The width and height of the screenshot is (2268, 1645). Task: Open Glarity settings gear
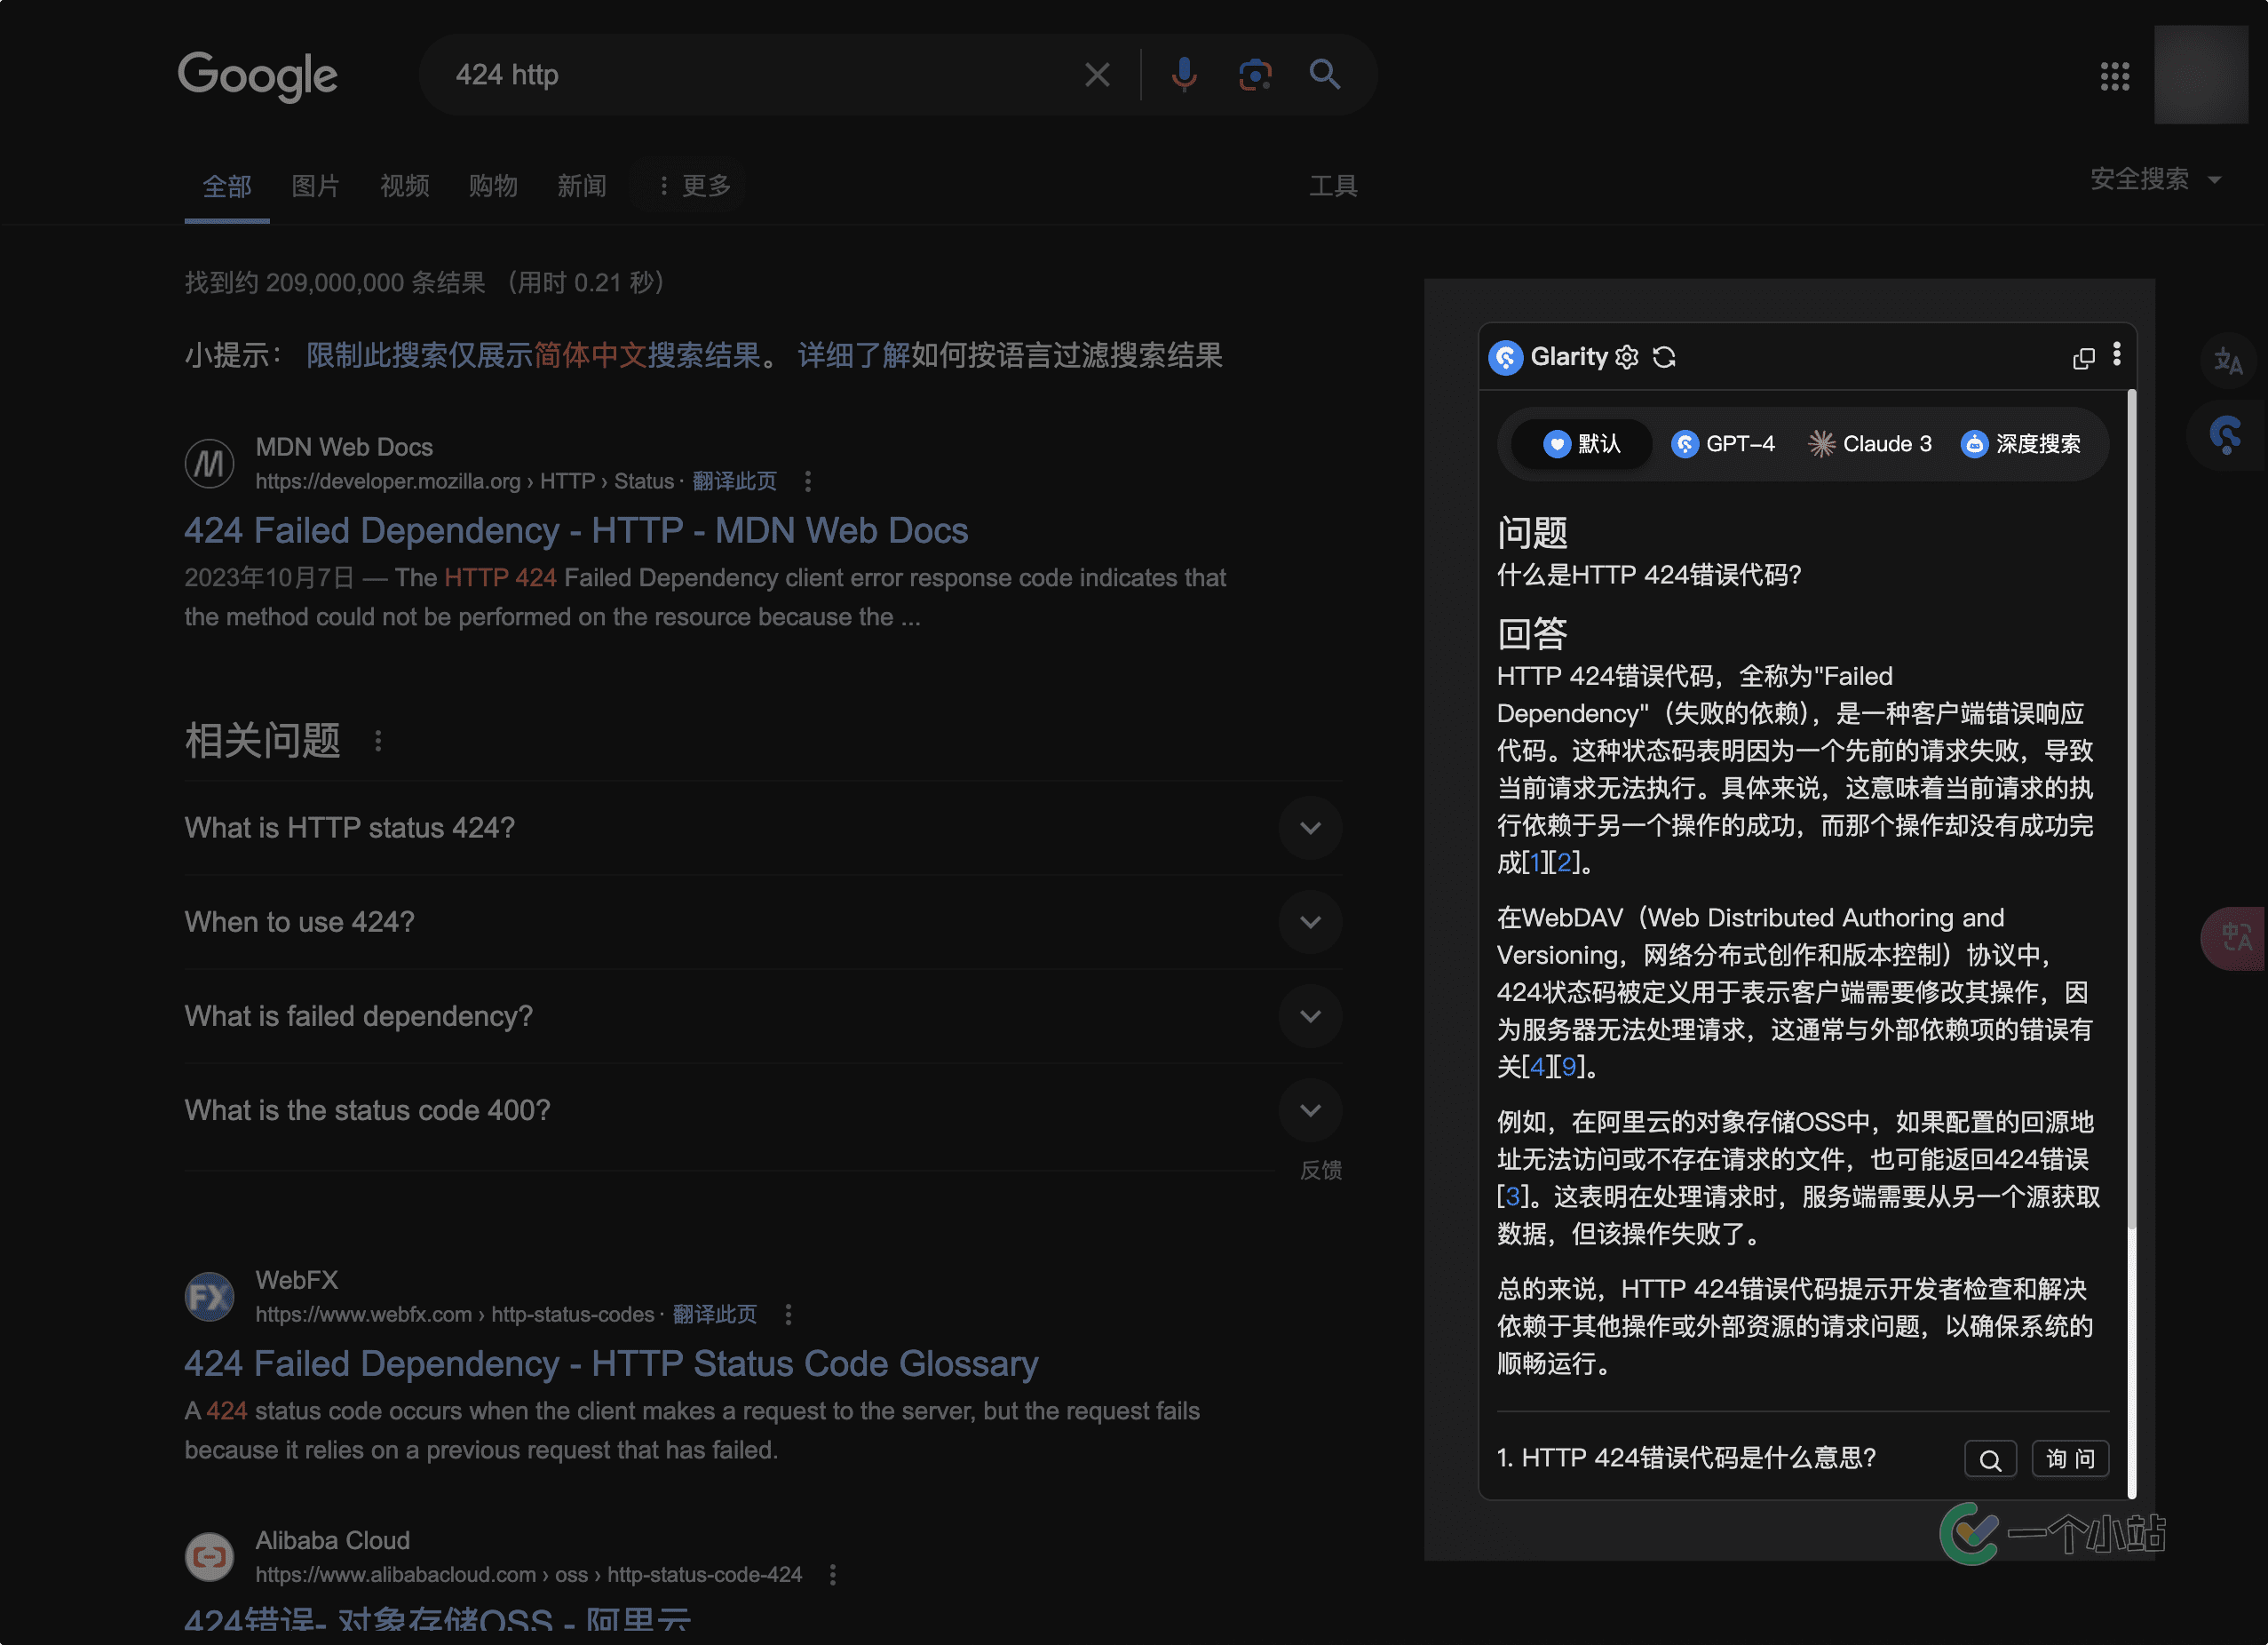pyautogui.click(x=1627, y=357)
